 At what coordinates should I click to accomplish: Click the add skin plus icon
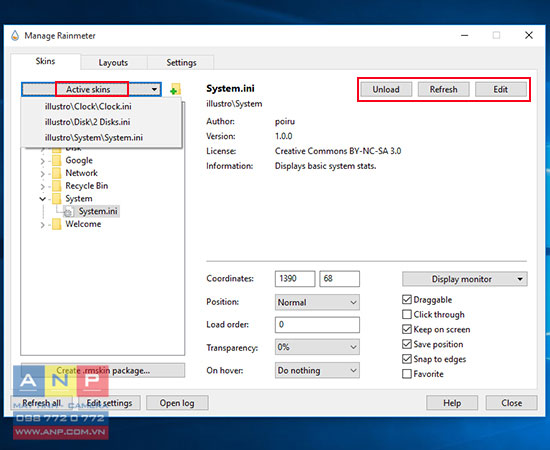coord(175,89)
